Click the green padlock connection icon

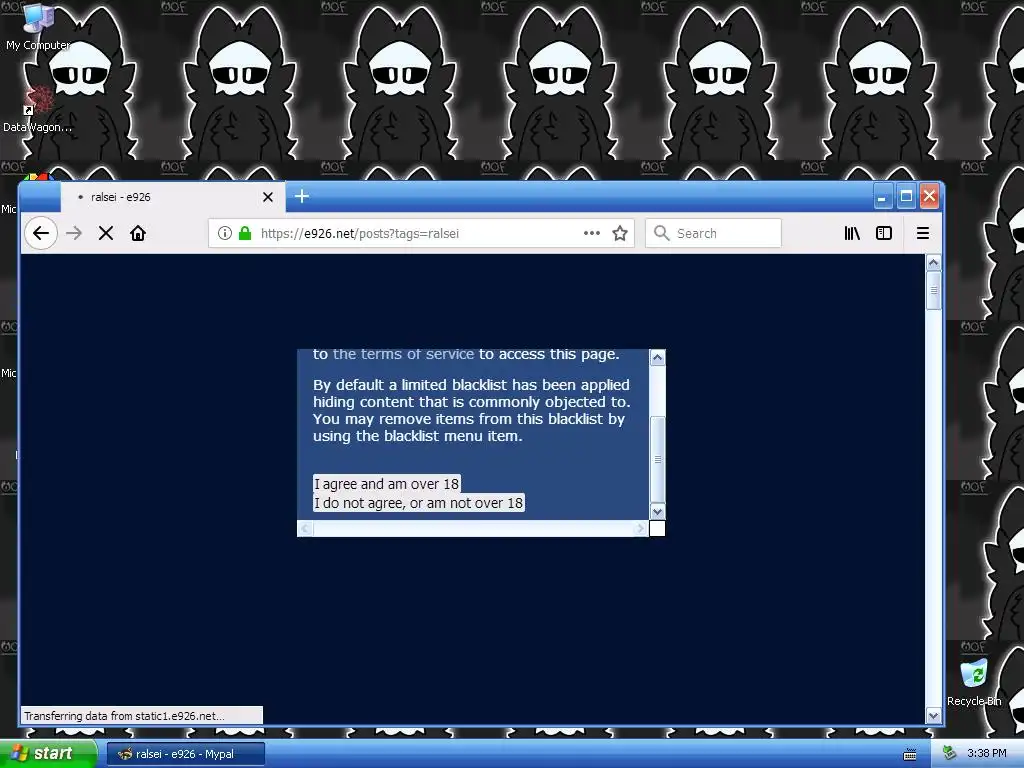(245, 233)
